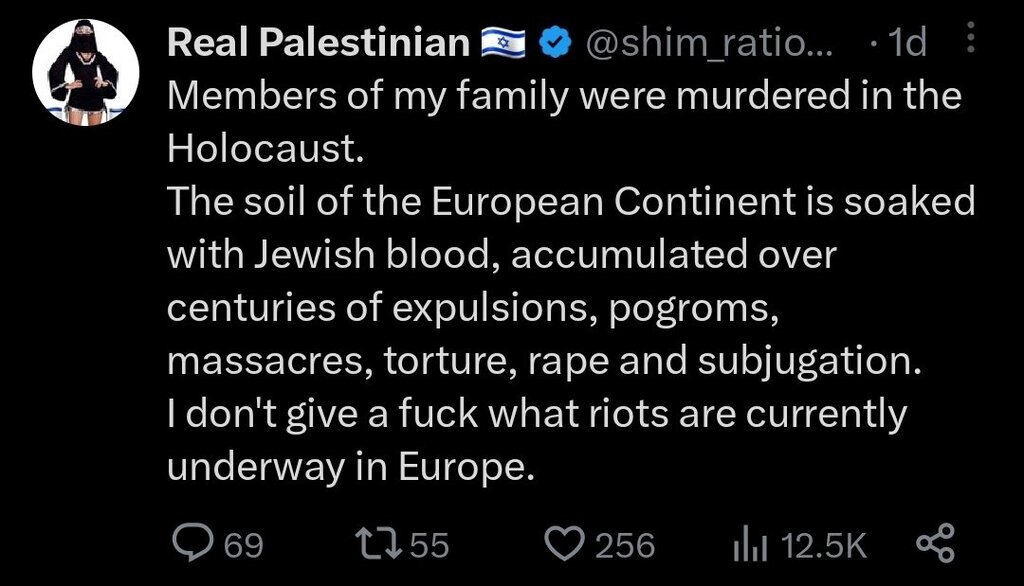Click the 69 replies count
The height and width of the screenshot is (586, 1024).
[244, 545]
